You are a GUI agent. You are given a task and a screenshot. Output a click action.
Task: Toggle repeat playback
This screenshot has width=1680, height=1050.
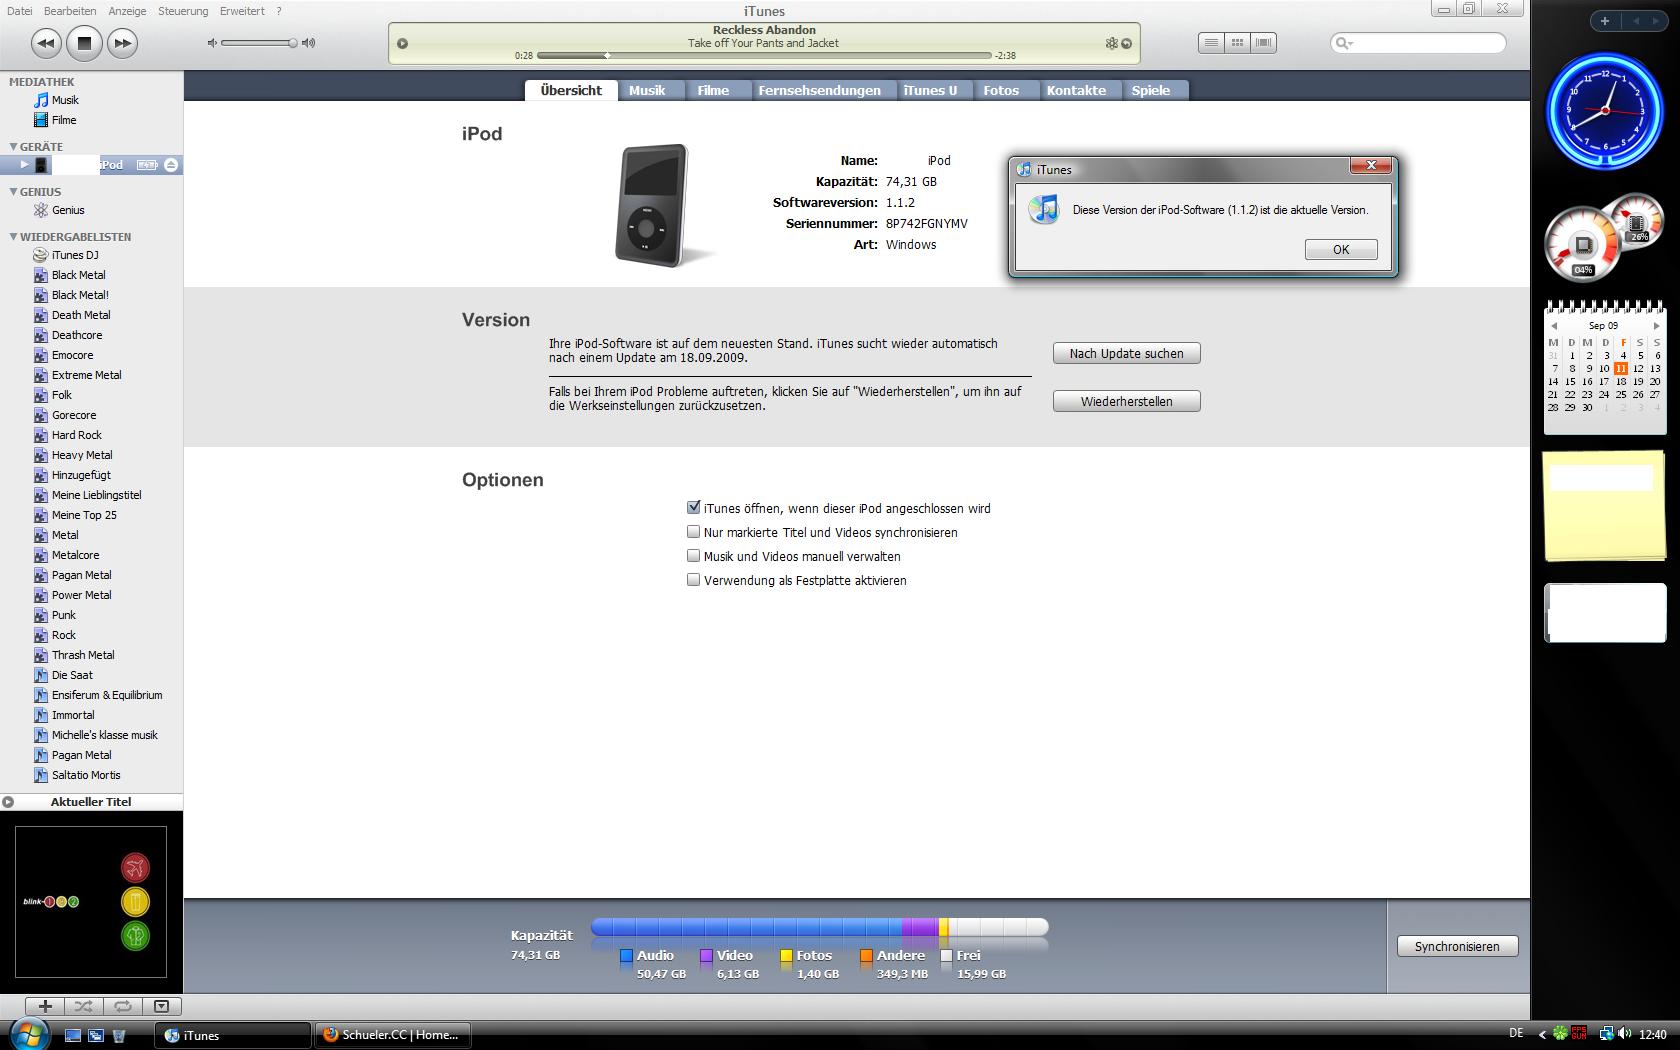click(123, 1006)
